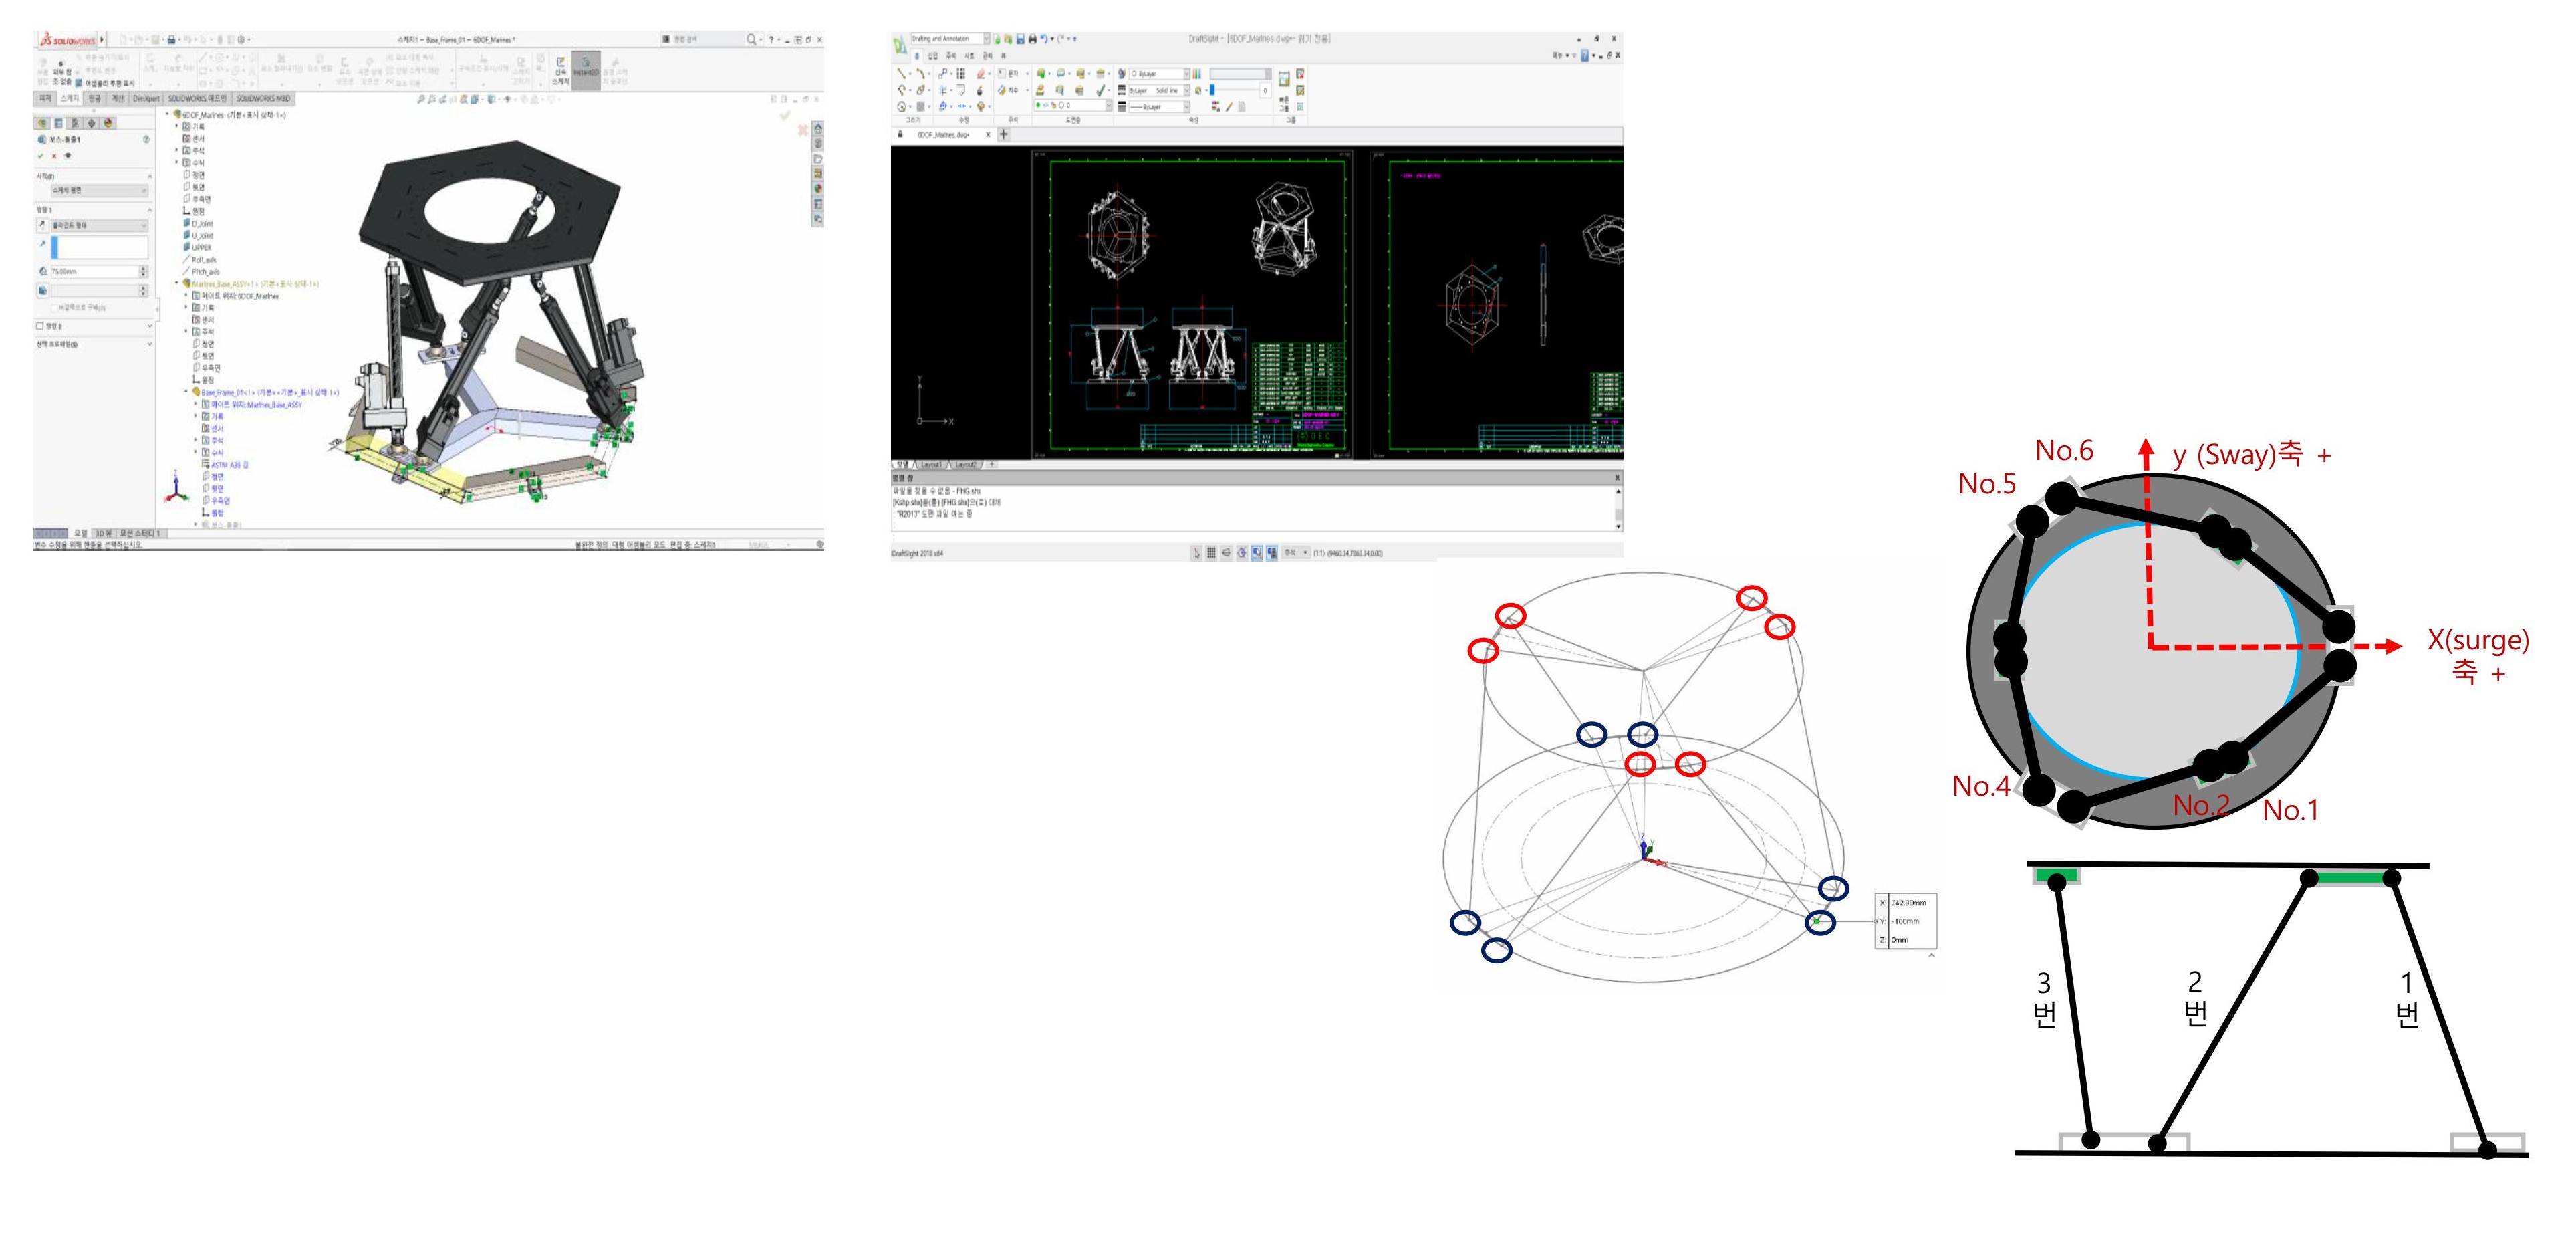
Task: Click the appearance color wheel in right task pane
Action: (x=818, y=188)
